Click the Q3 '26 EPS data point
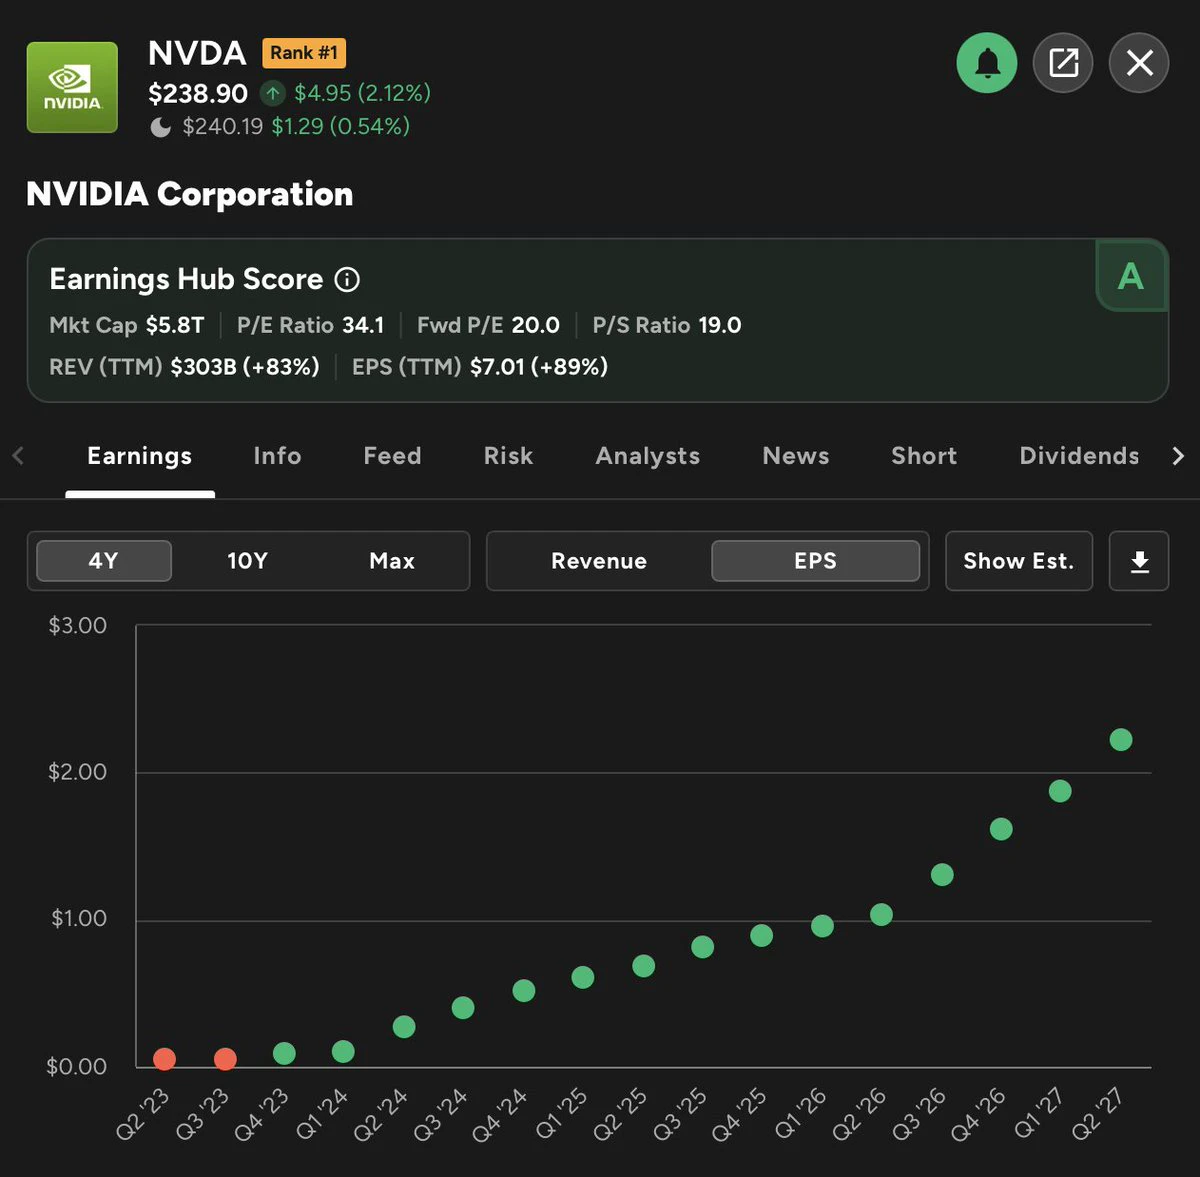 pos(942,875)
